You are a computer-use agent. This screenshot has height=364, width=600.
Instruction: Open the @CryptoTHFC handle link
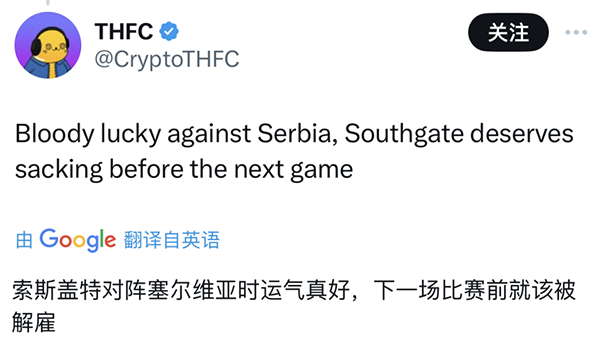pos(167,60)
